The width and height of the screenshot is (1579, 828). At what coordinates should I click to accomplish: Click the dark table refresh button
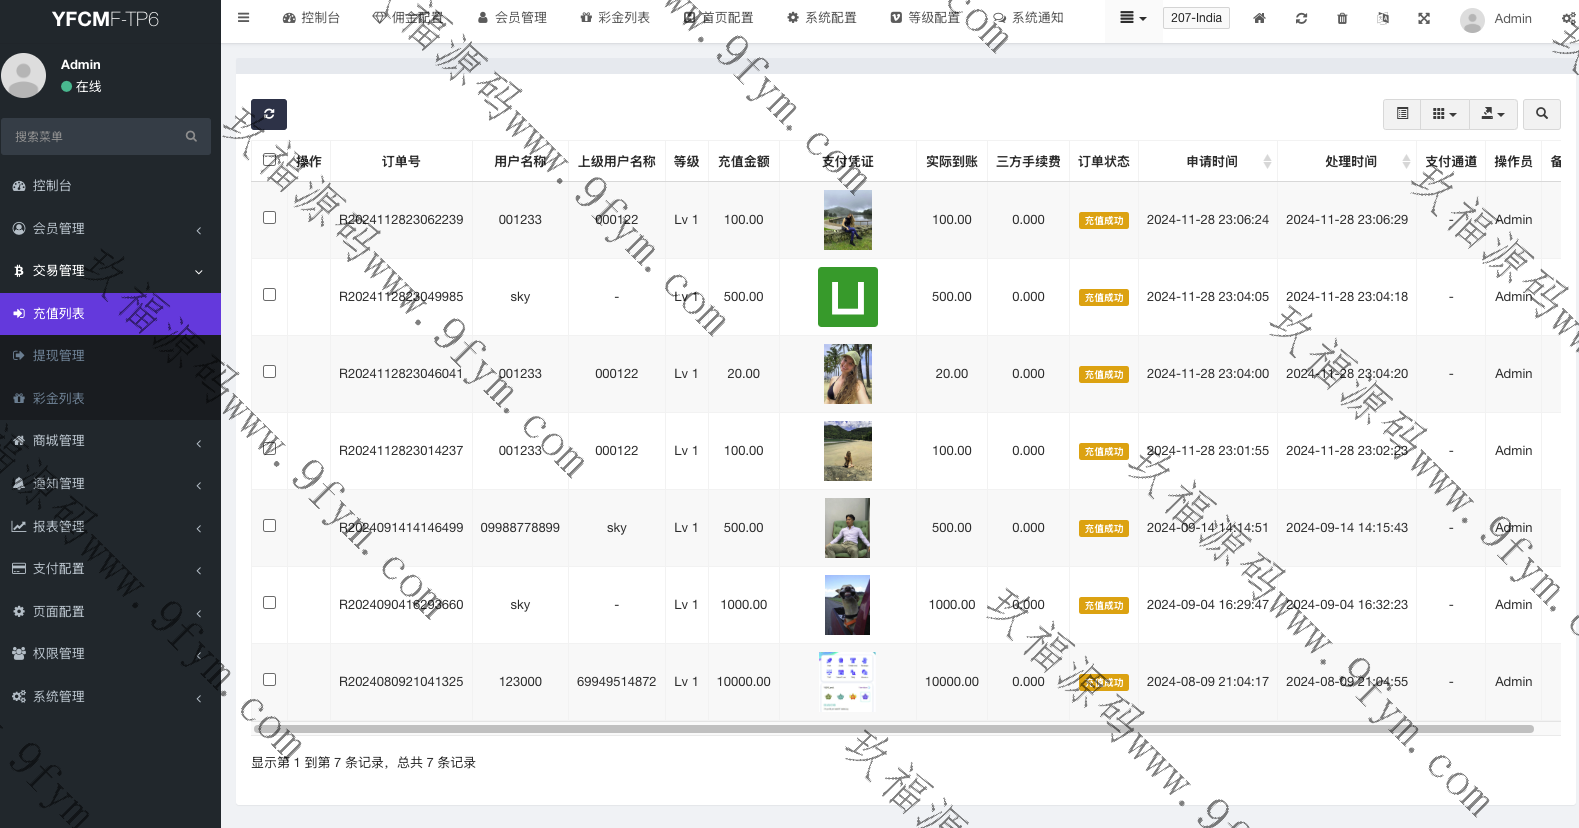(269, 114)
